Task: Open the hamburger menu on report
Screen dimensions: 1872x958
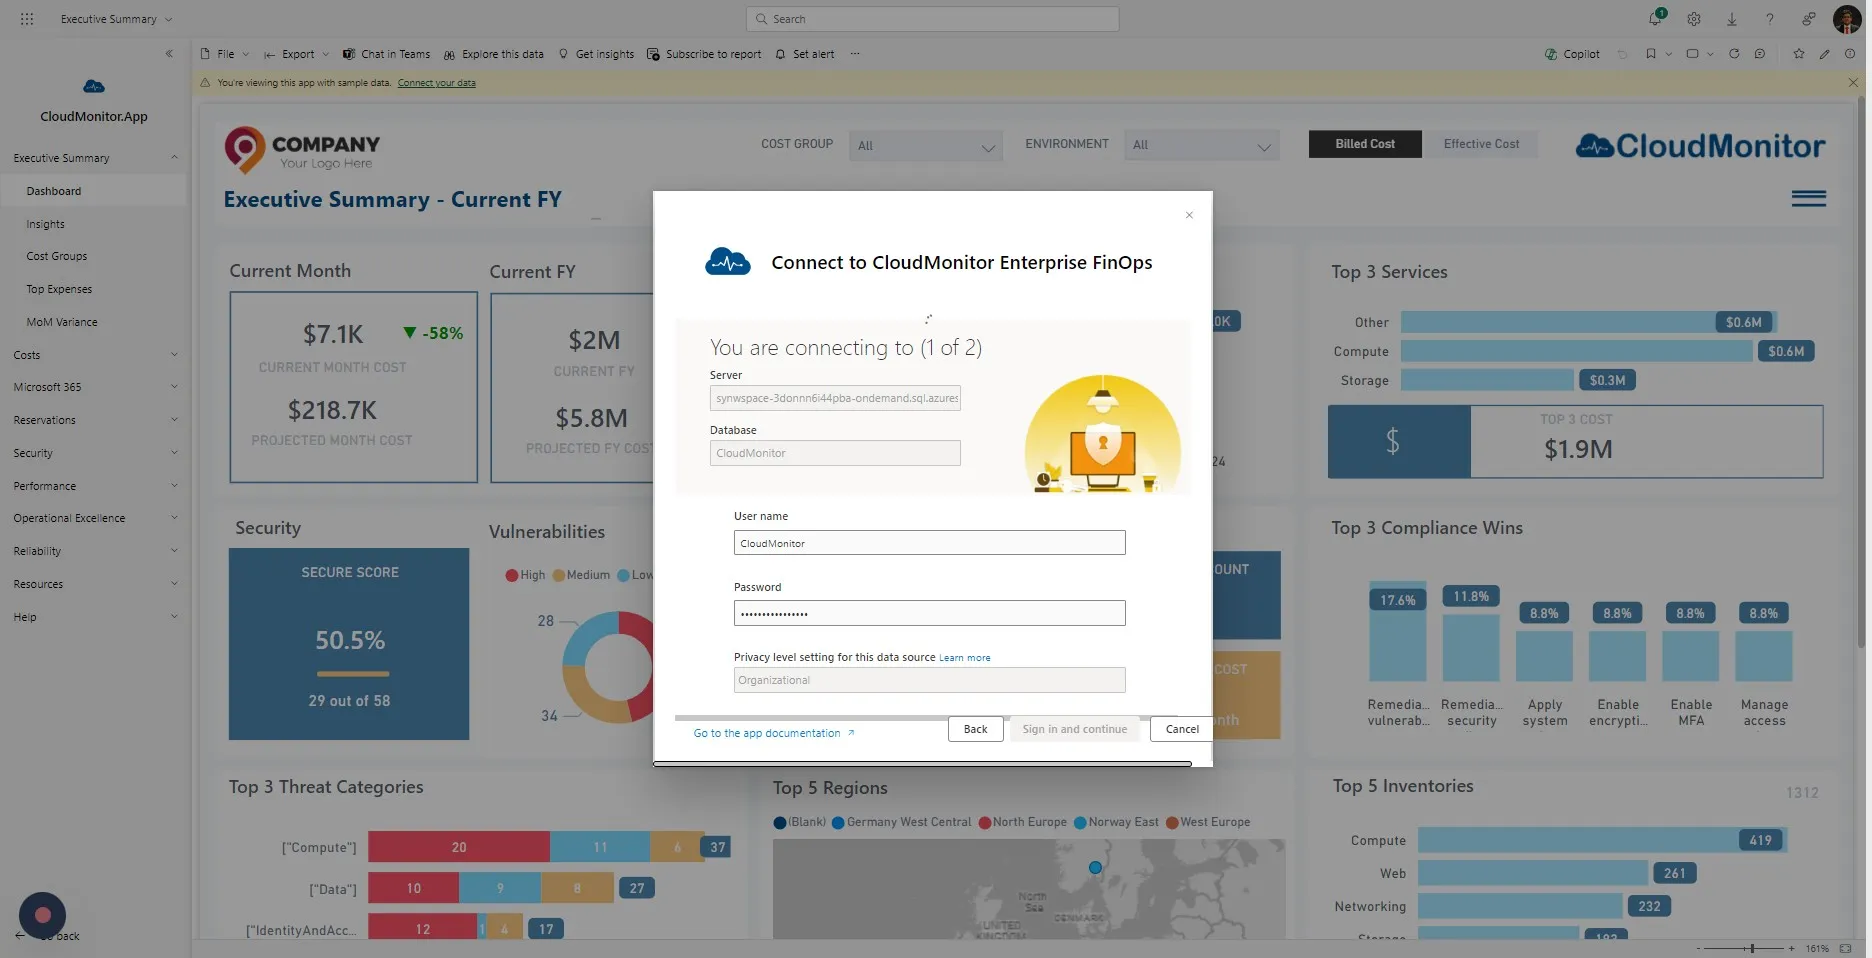Action: (x=1808, y=199)
